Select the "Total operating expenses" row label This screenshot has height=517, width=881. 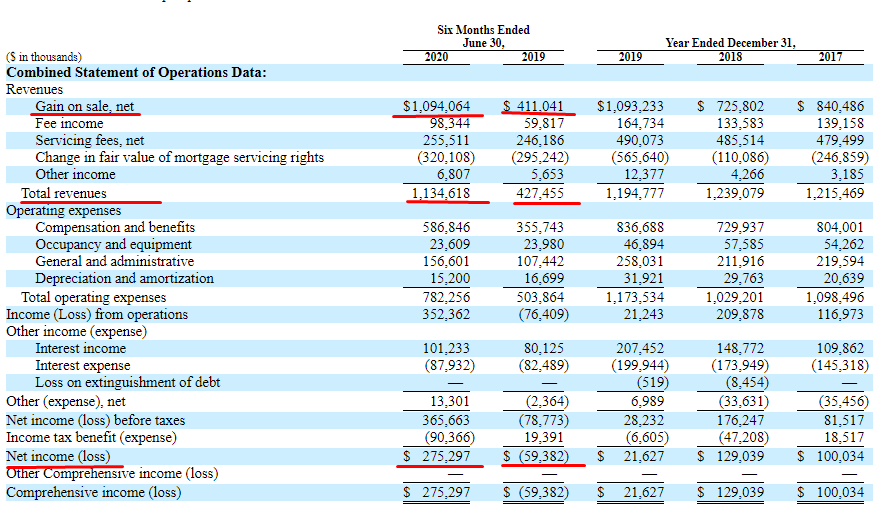click(x=94, y=297)
